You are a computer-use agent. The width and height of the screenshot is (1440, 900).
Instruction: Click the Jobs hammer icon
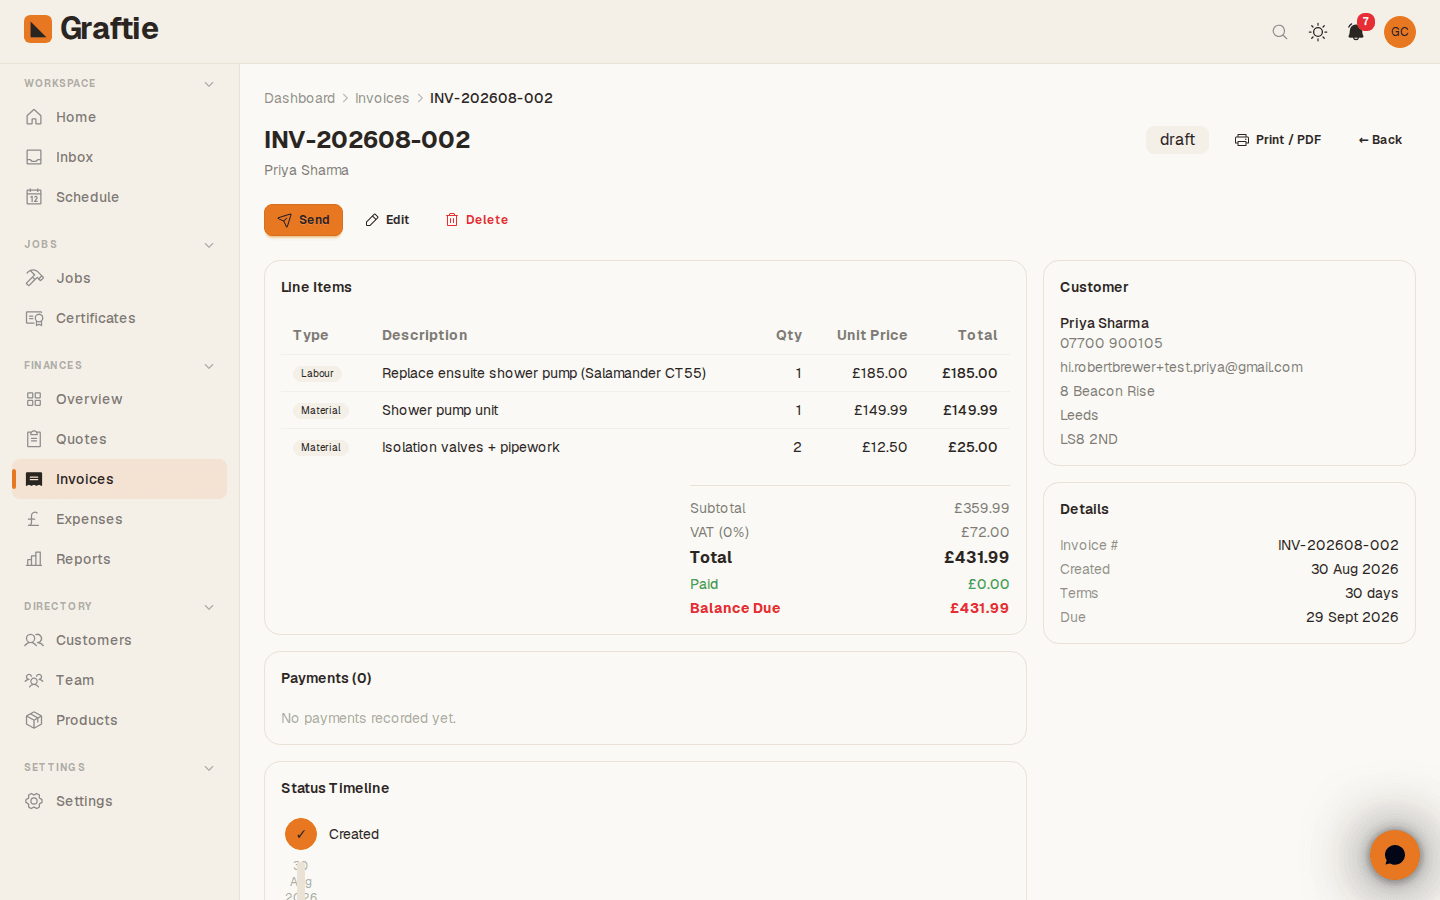34,278
